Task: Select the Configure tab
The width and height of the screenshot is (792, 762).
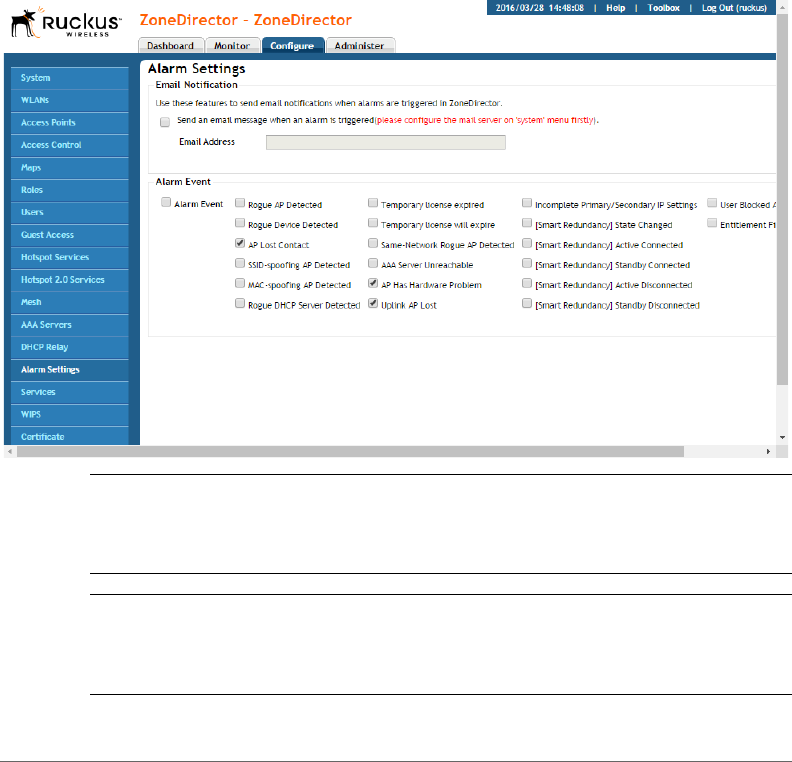Action: tap(292, 45)
